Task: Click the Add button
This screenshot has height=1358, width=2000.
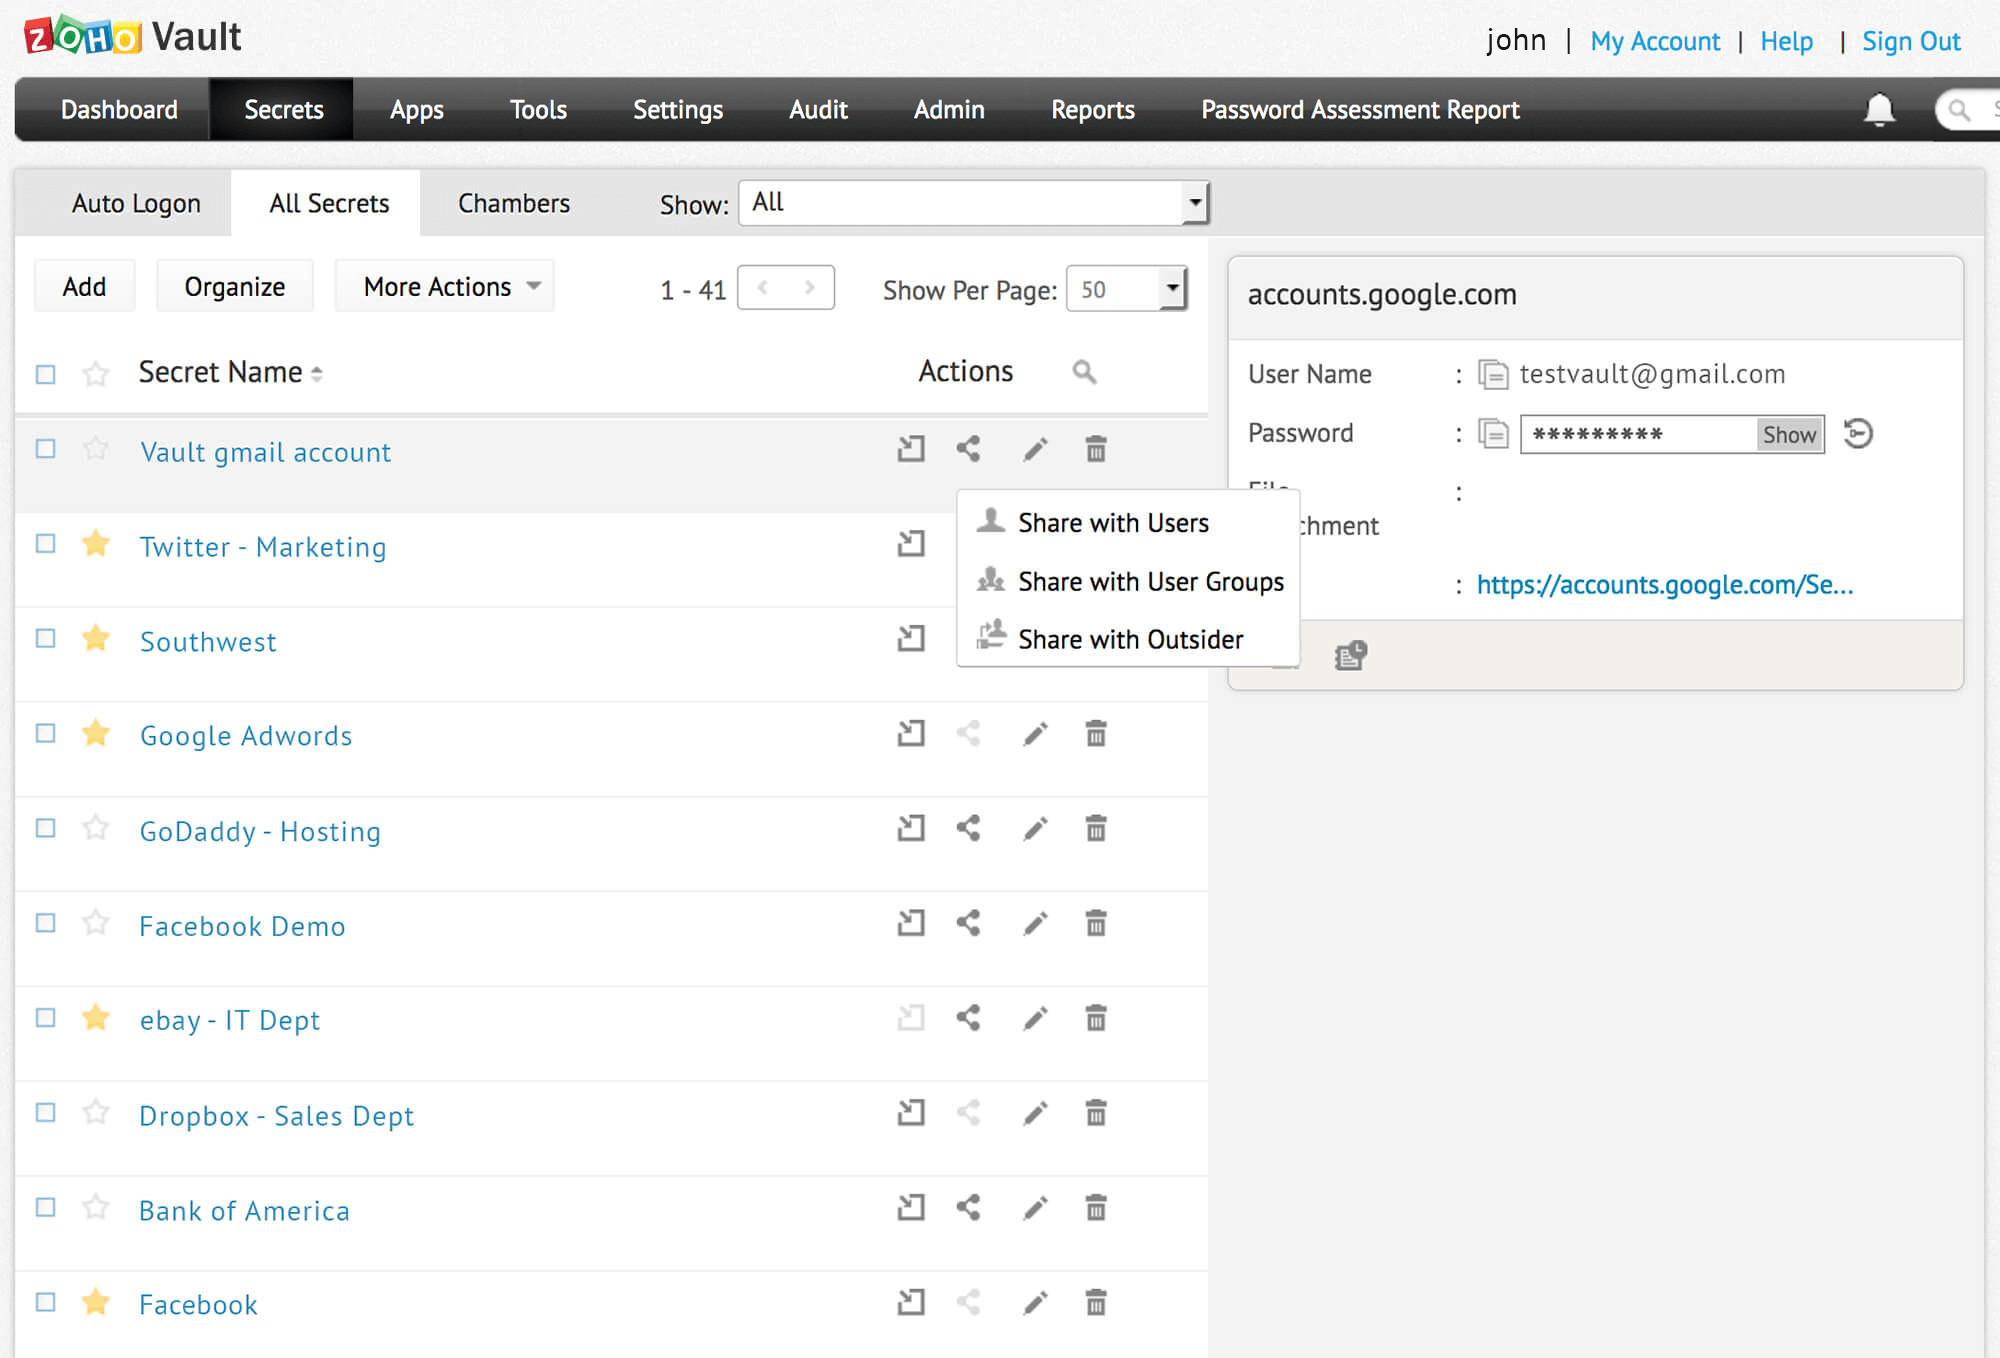Action: pyautogui.click(x=84, y=287)
